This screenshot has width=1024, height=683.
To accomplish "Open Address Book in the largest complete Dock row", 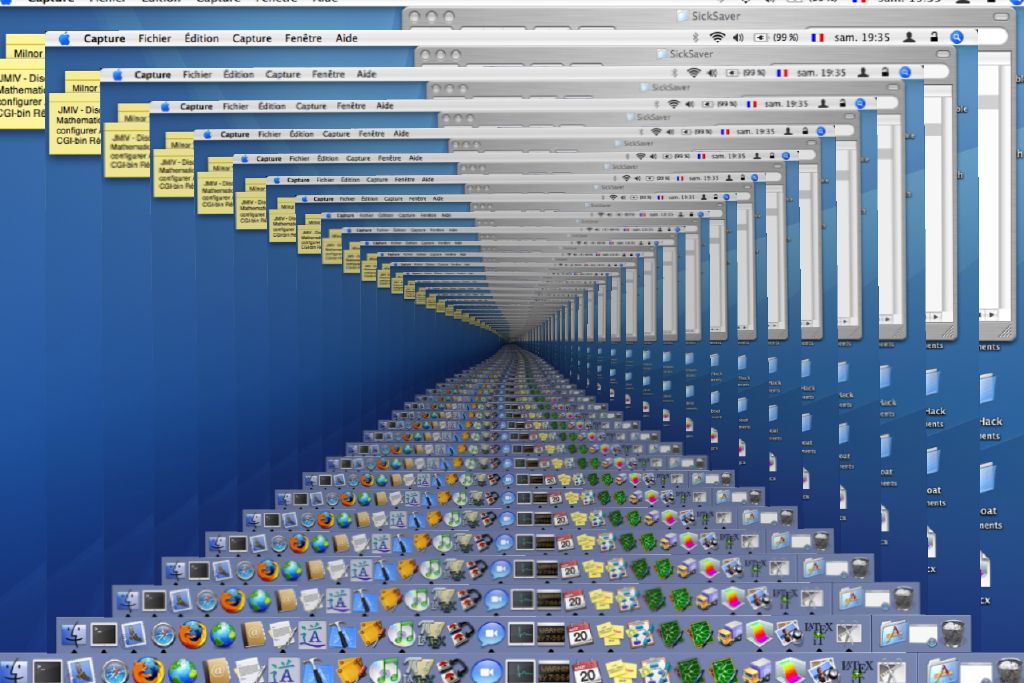I will pos(253,634).
